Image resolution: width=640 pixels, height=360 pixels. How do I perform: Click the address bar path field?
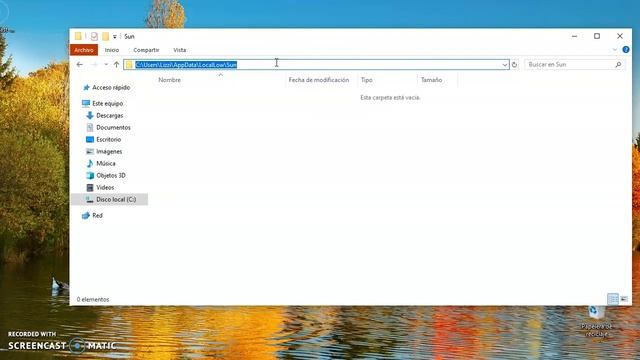point(316,64)
